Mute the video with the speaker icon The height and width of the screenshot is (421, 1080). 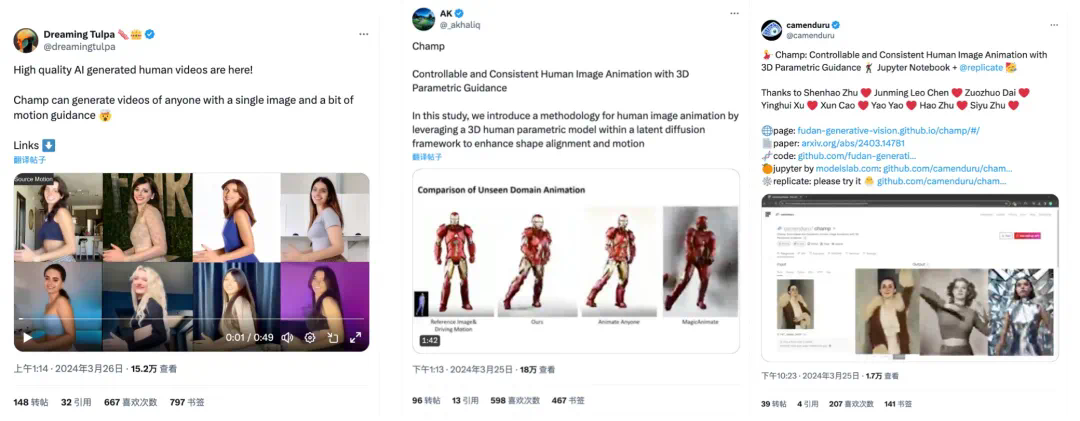[287, 337]
